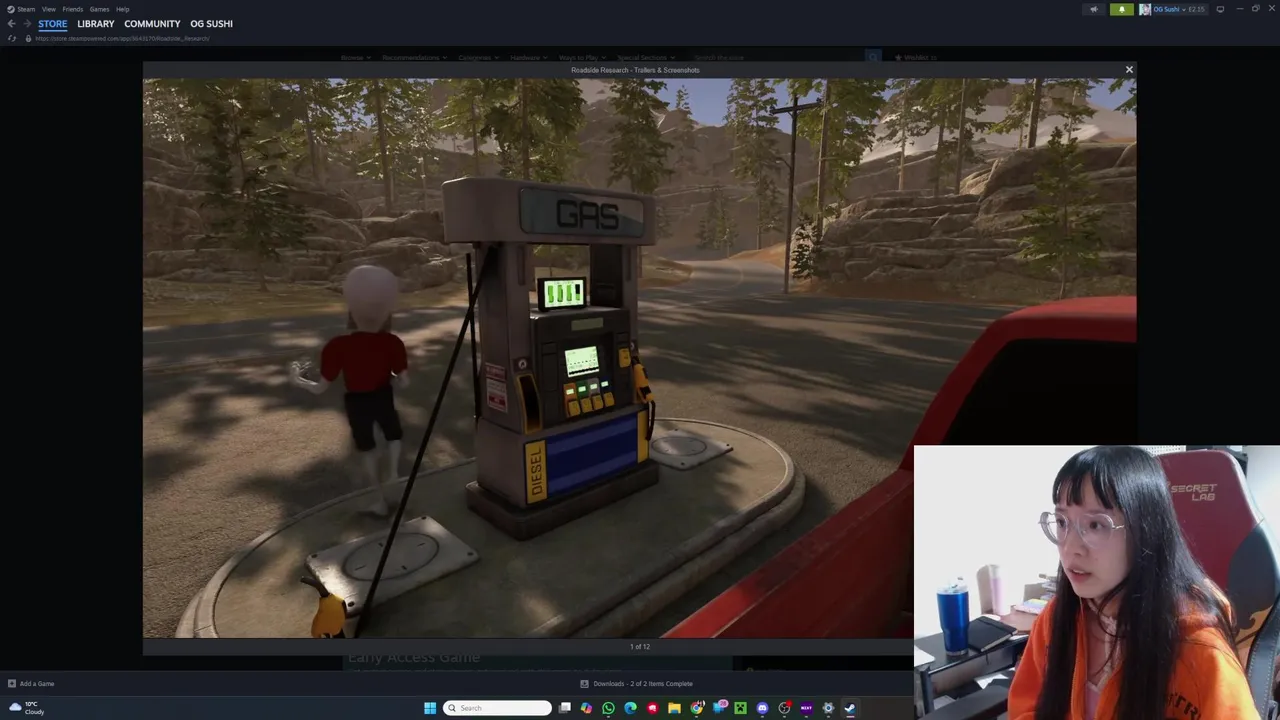Click the gas pump screenshot image

(639, 358)
